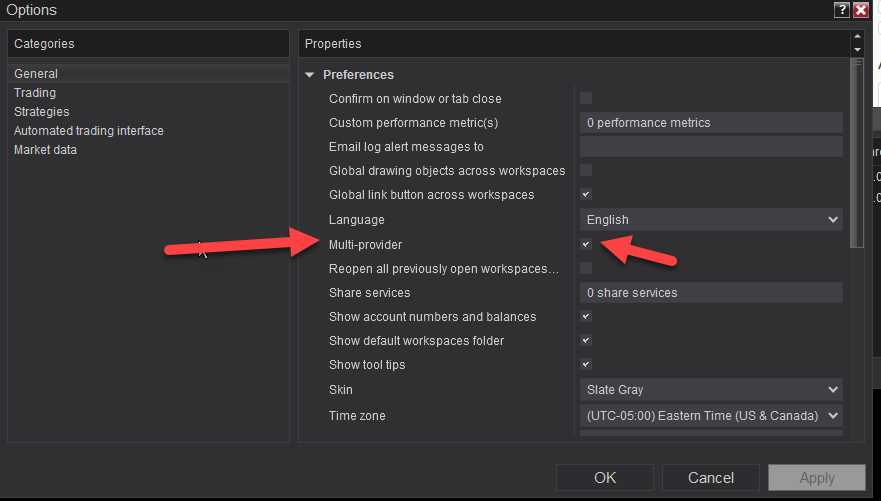Click the Email log alert messages field
Viewport: 881px width, 501px height.
[x=711, y=147]
